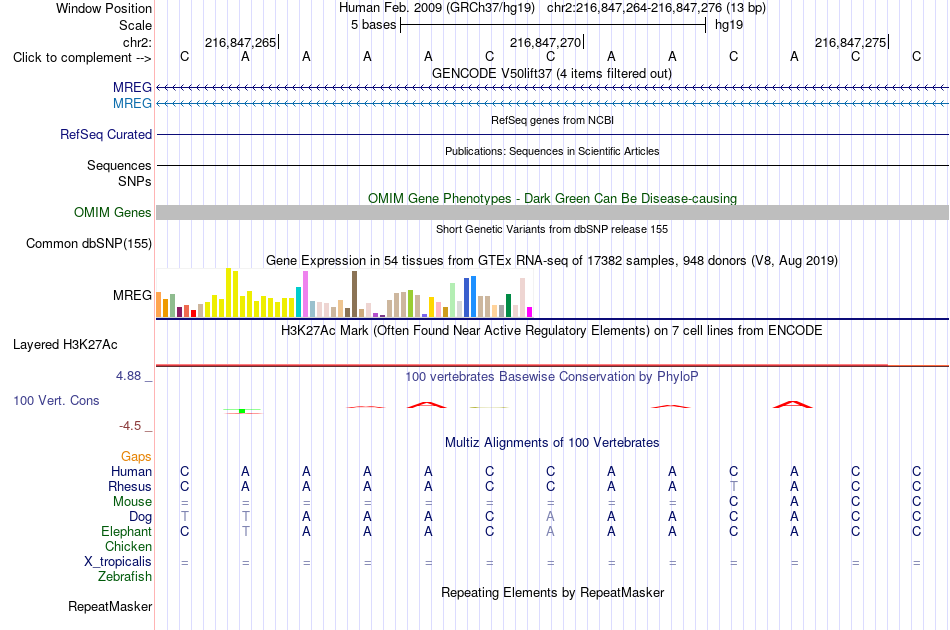Click the green PhyloP conservation mark

242,411
